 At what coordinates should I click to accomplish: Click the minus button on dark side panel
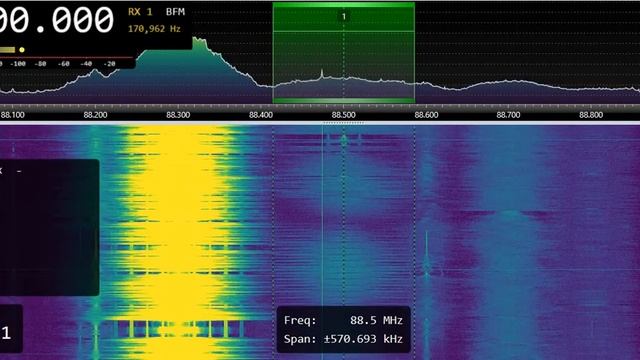pos(19,171)
